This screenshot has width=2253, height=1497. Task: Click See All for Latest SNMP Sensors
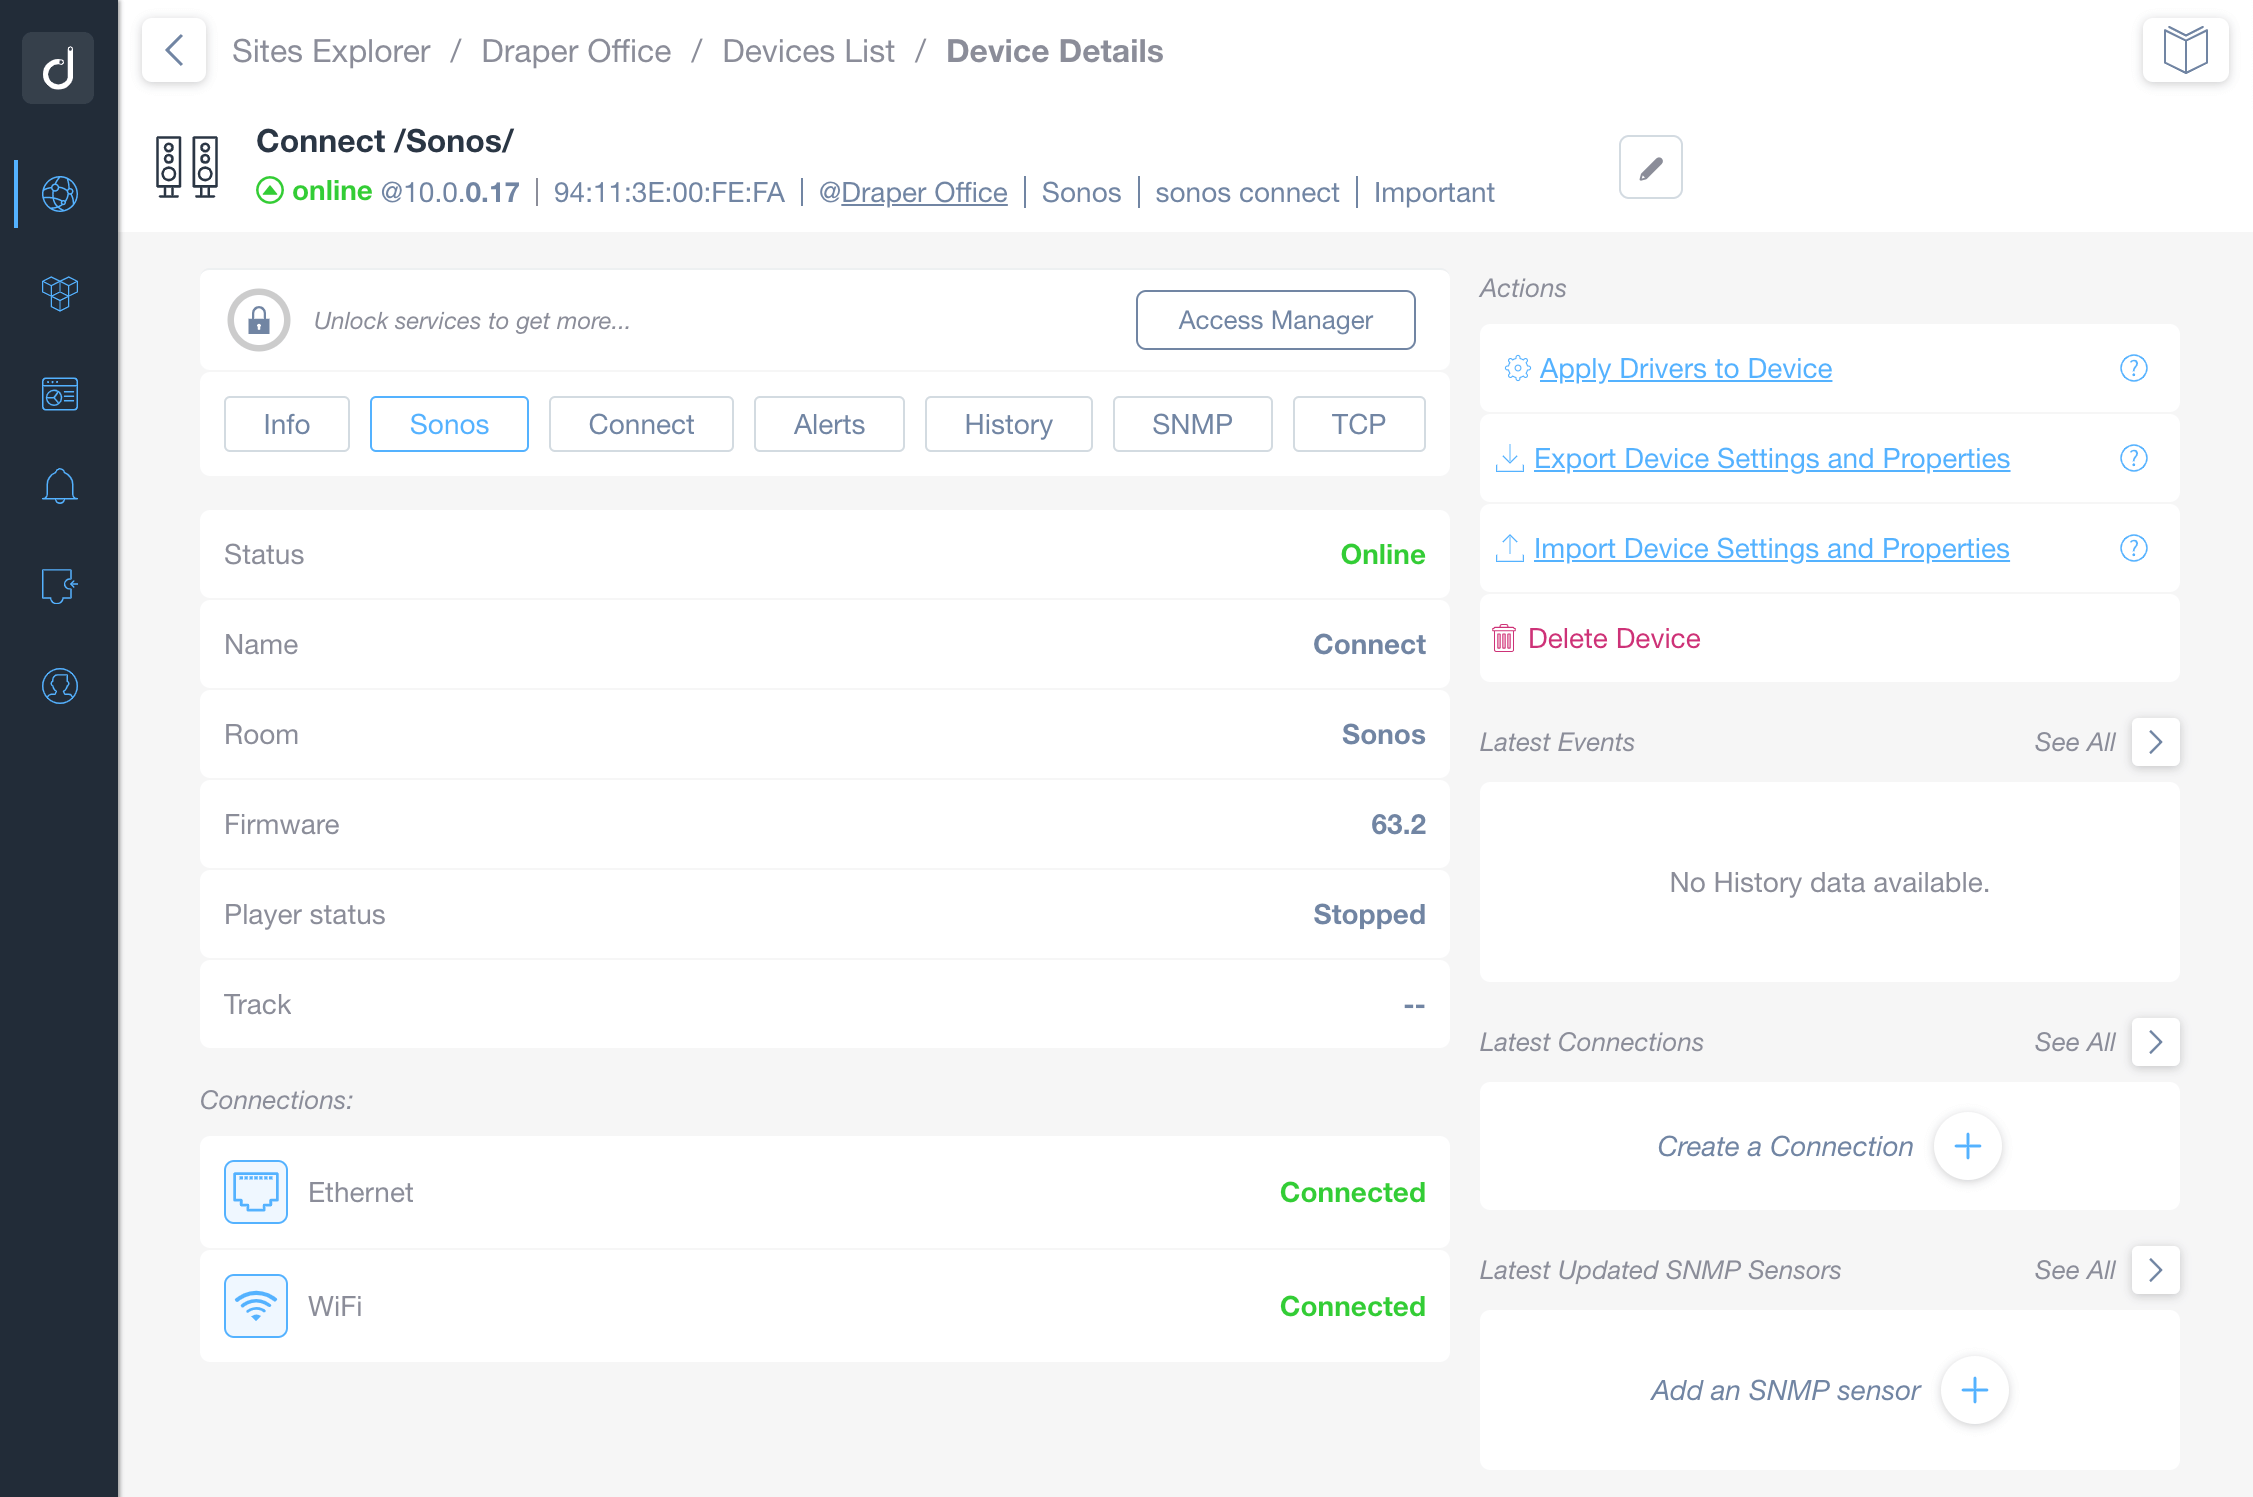[x=2075, y=1270]
